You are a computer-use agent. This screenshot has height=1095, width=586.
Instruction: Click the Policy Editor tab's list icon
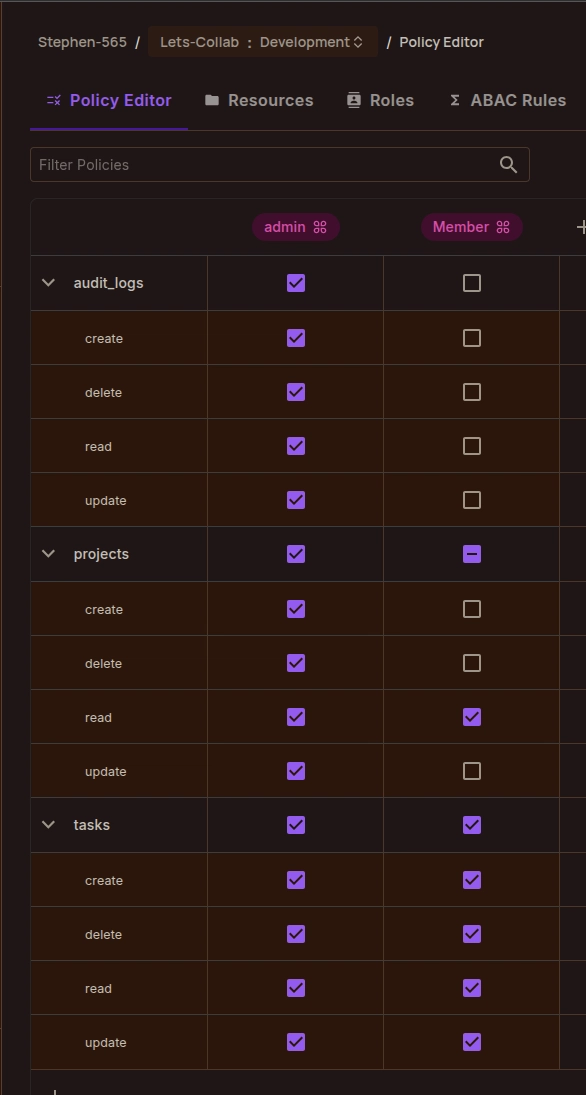(54, 101)
